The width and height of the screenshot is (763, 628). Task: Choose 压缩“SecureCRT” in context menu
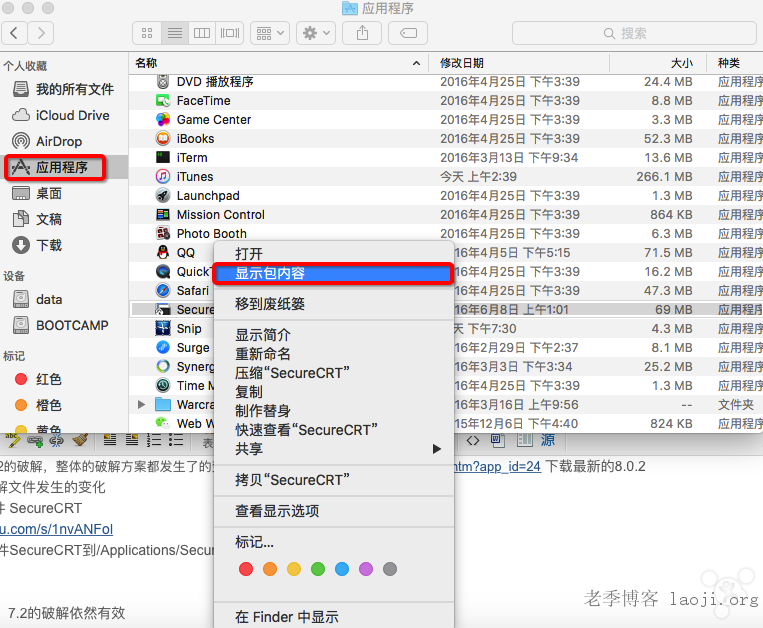[334, 373]
